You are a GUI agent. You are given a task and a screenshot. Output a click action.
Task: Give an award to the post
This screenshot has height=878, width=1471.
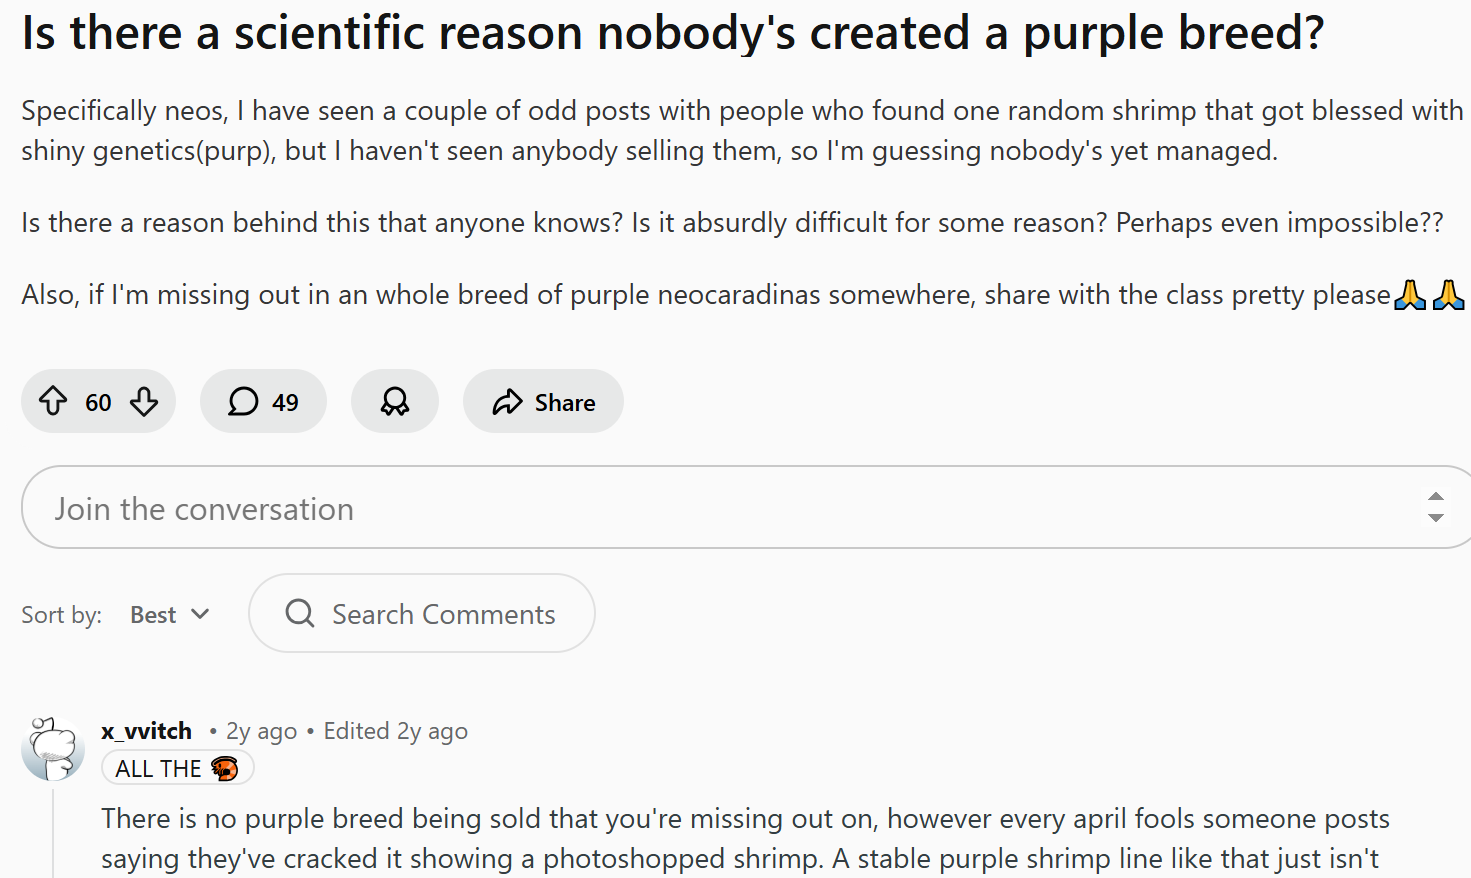395,402
